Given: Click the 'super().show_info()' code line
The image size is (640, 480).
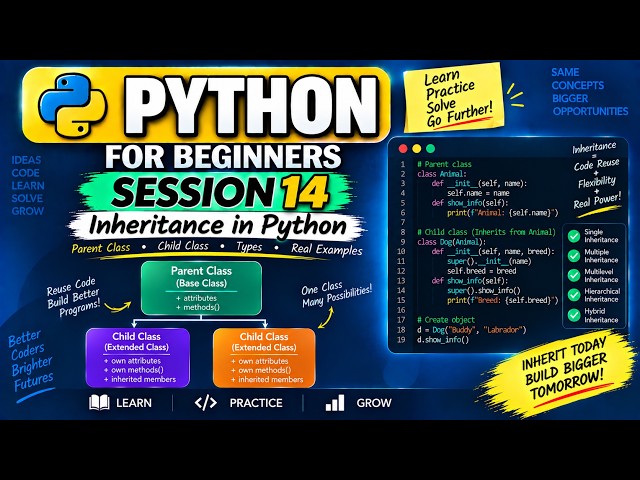Looking at the screenshot, I should click(484, 291).
